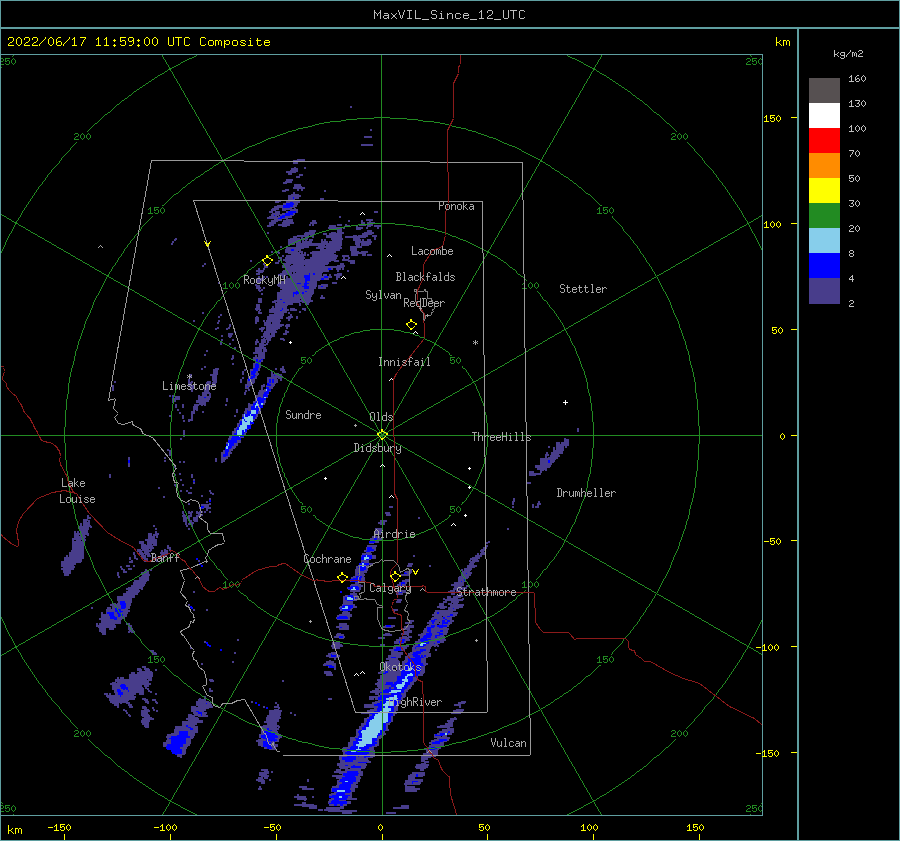
Task: Click the ThreeHills city label
Action: click(x=502, y=437)
